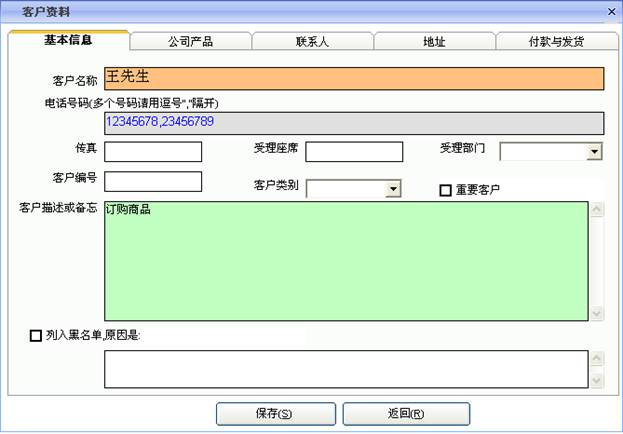Expand the 客户类别 dropdown

tap(393, 189)
